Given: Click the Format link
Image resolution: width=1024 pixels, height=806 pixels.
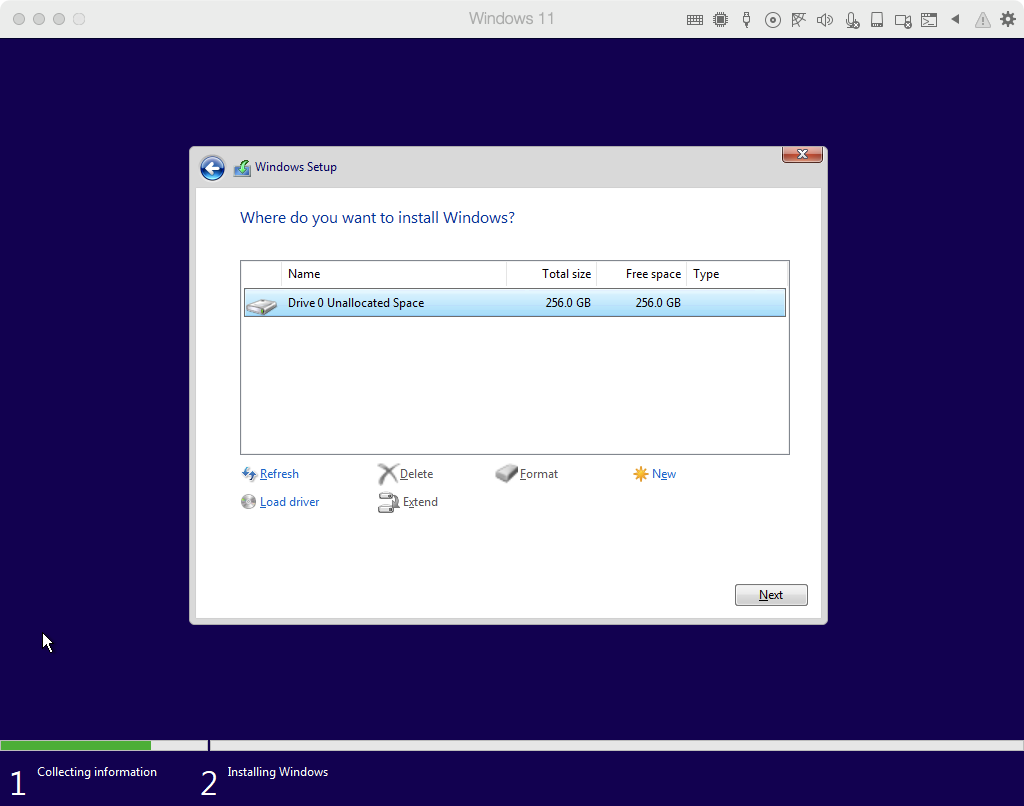Looking at the screenshot, I should [x=539, y=474].
